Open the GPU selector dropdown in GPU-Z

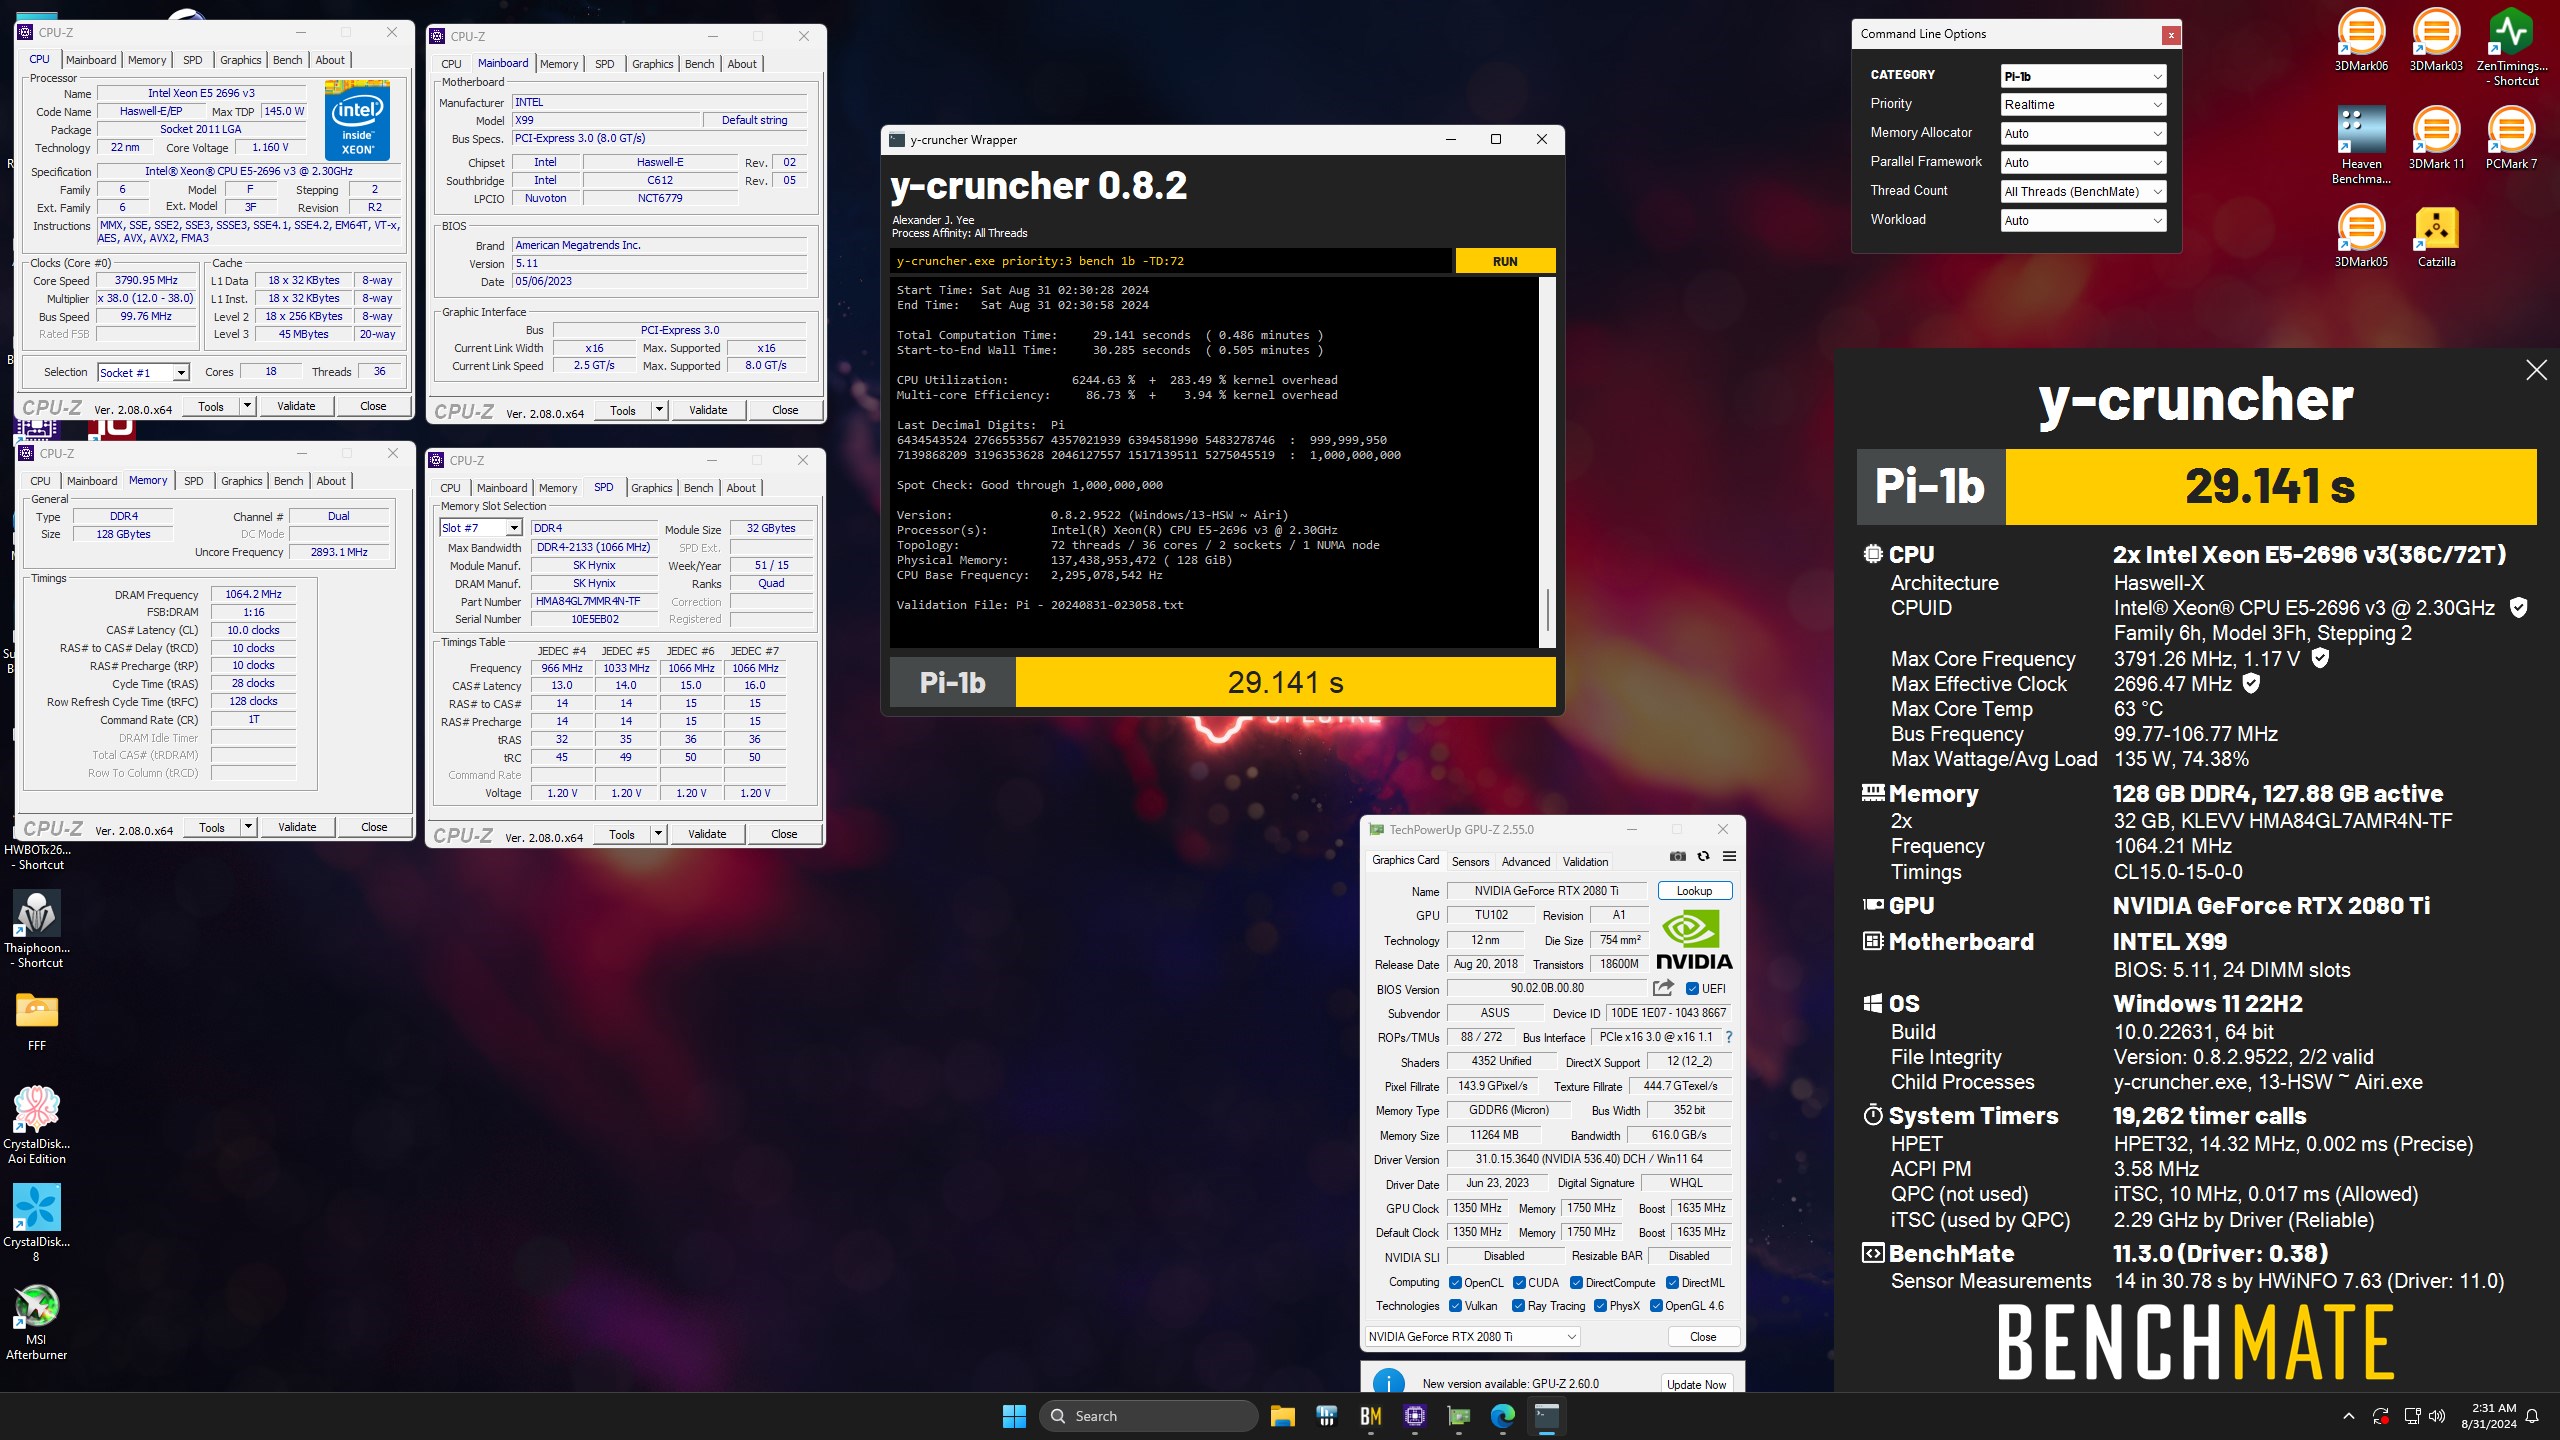(1472, 1337)
